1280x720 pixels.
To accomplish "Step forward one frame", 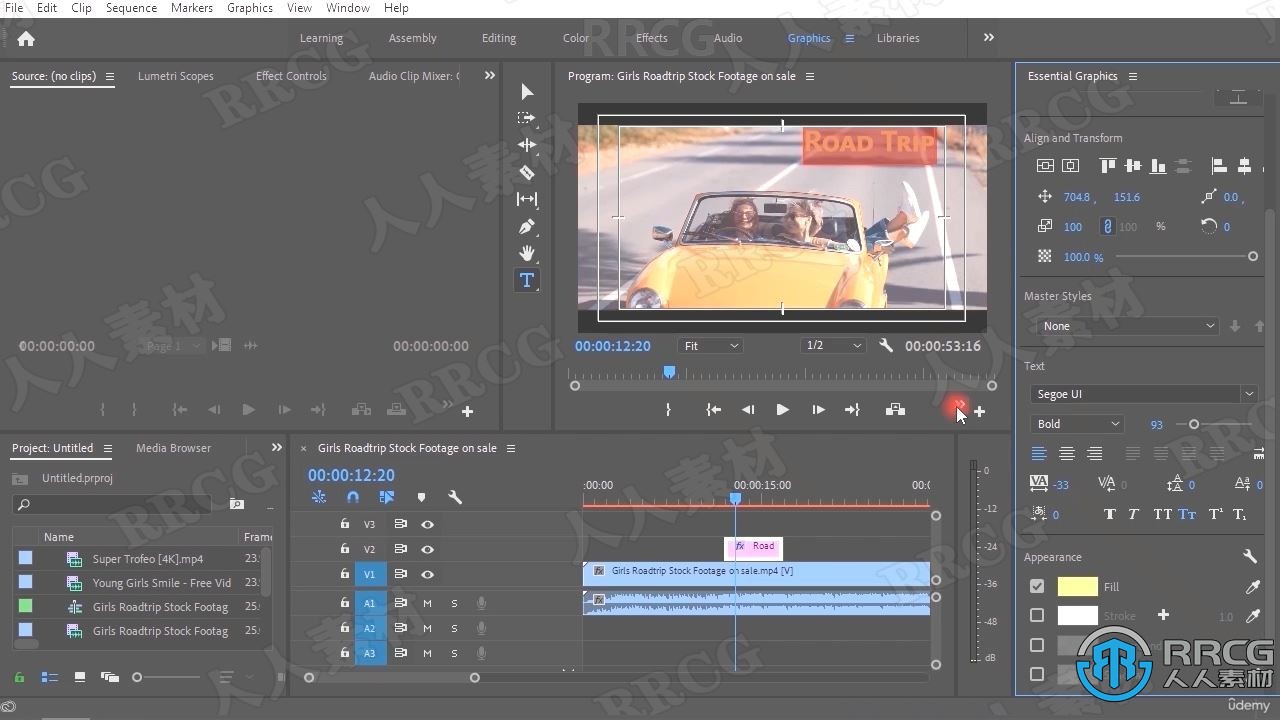I will click(x=818, y=410).
